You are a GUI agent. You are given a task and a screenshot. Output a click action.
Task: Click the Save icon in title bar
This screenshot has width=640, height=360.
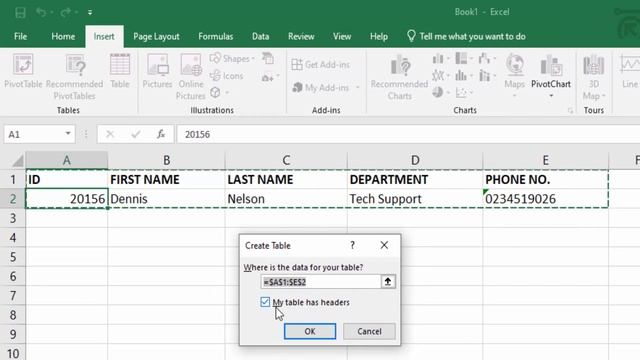coord(20,12)
